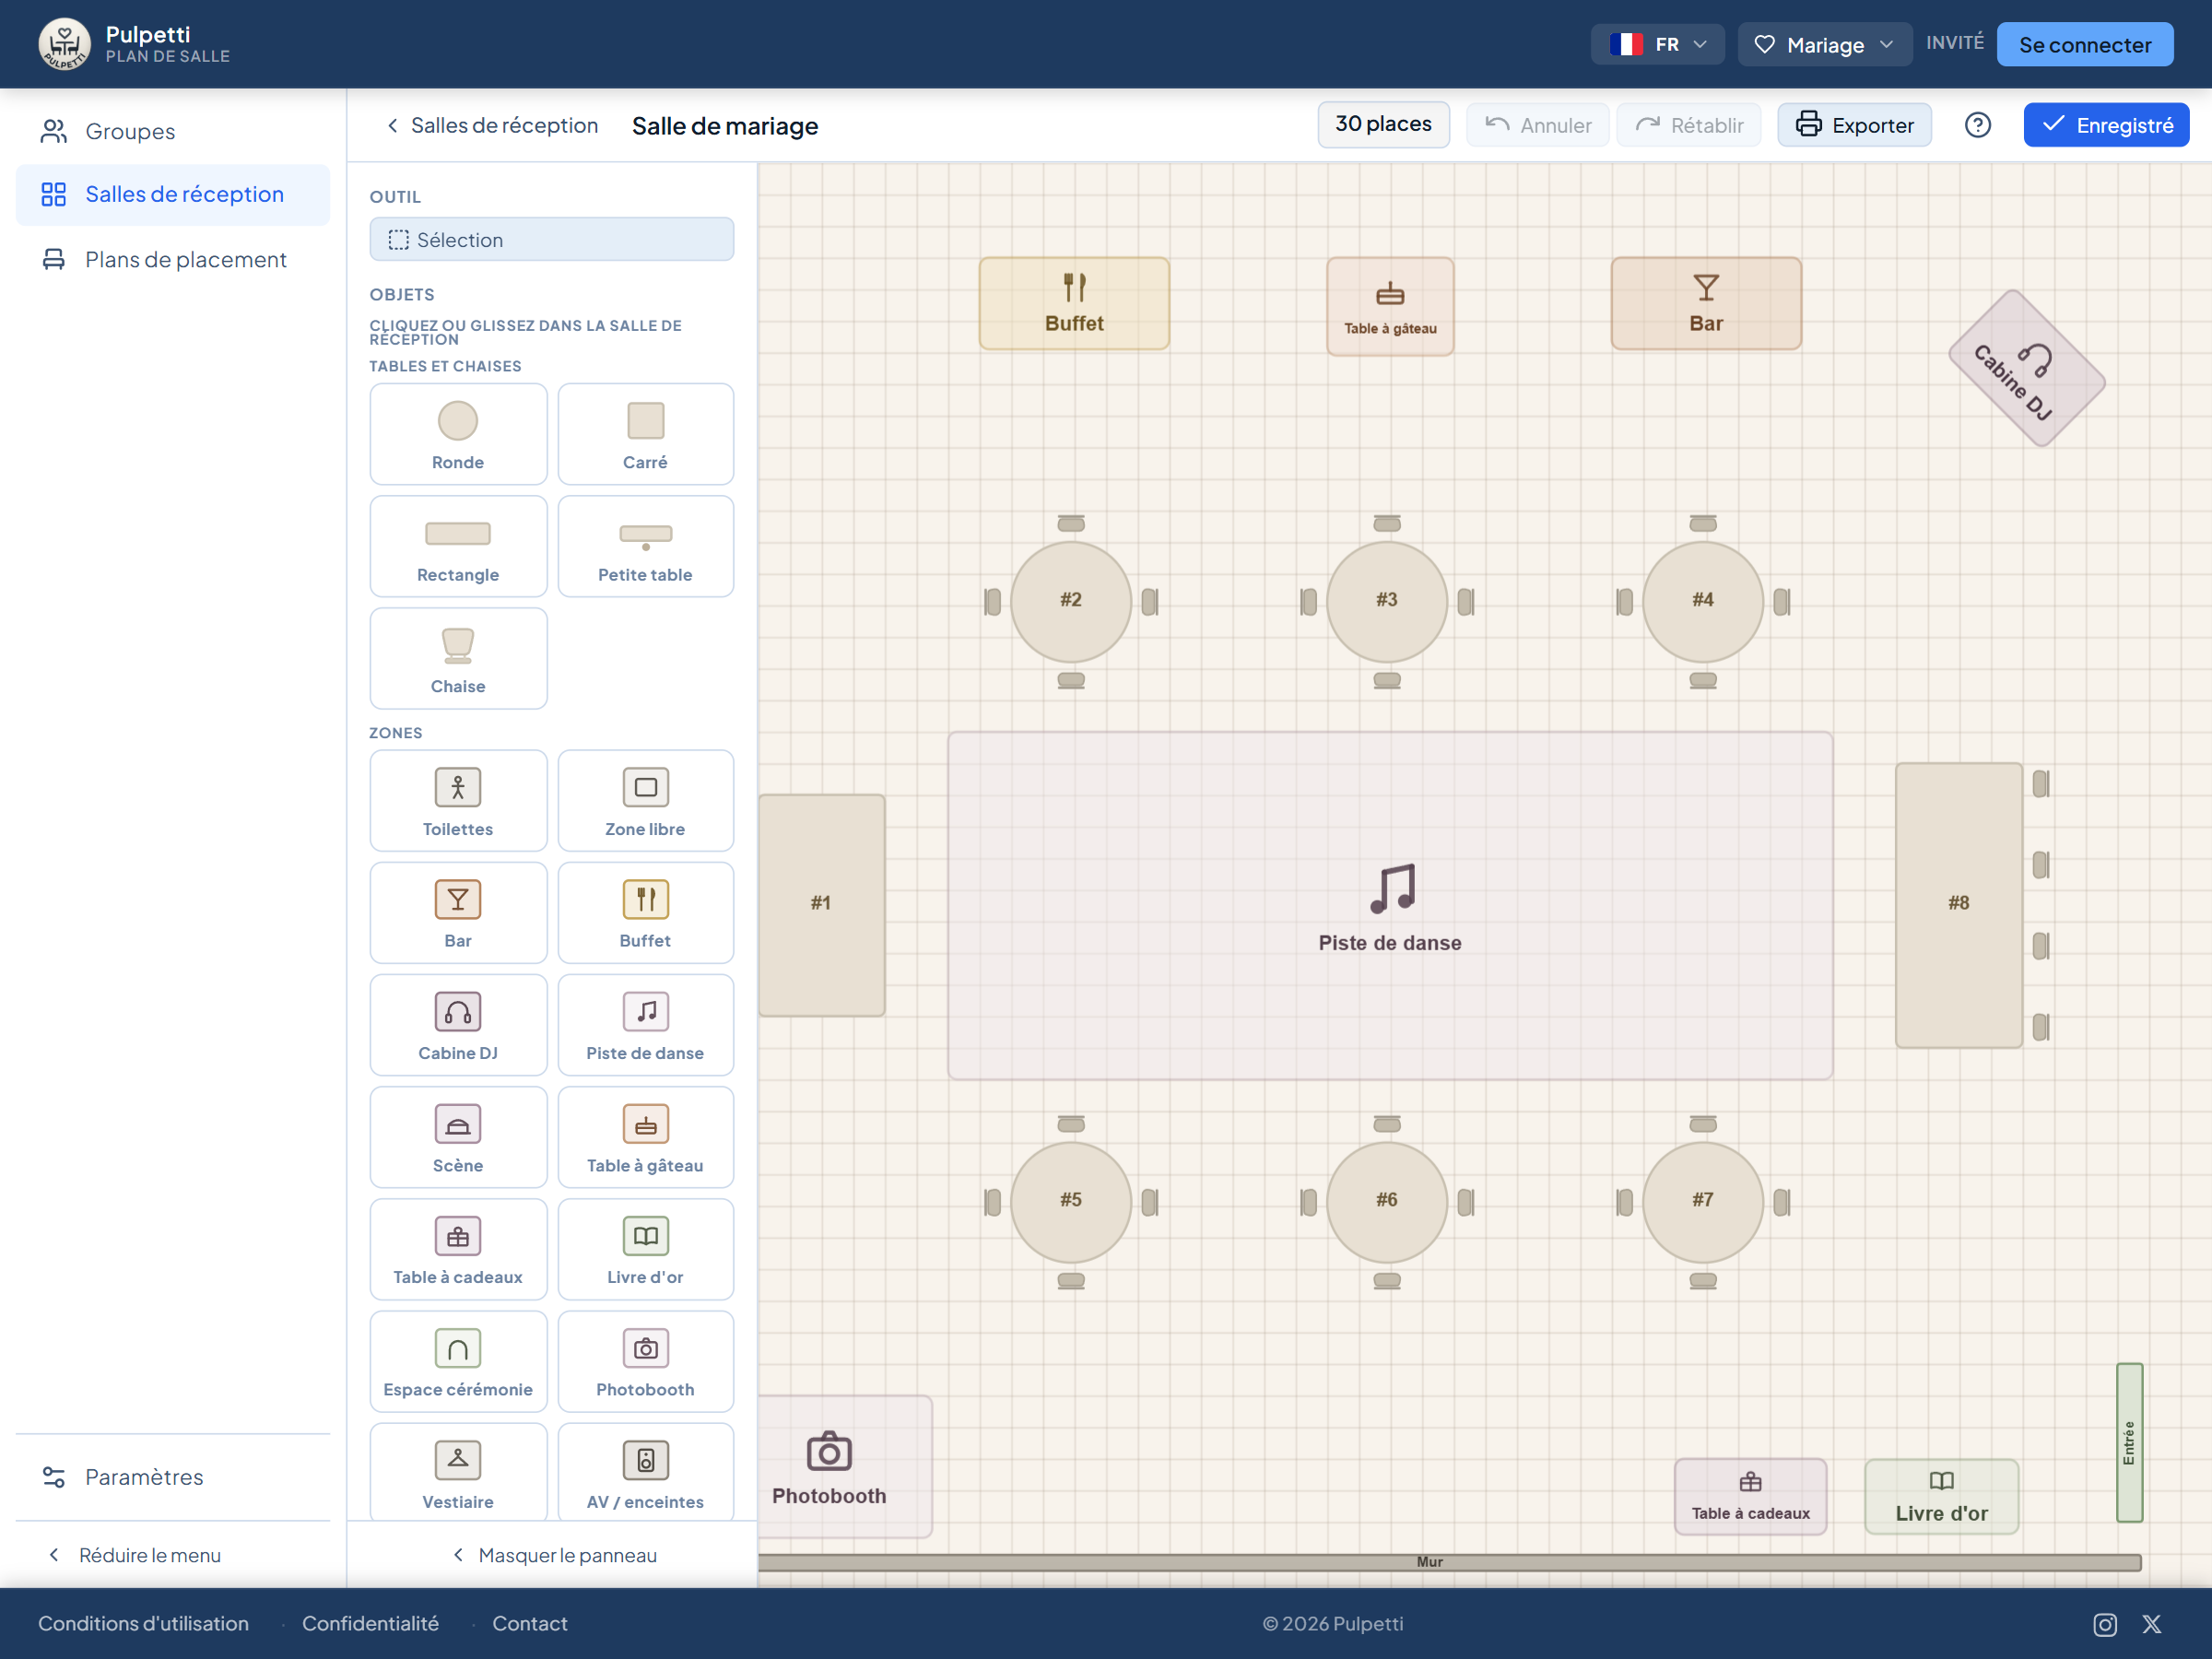Expand the Mariage event type dropdown
This screenshot has height=1659, width=2212.
click(1824, 44)
